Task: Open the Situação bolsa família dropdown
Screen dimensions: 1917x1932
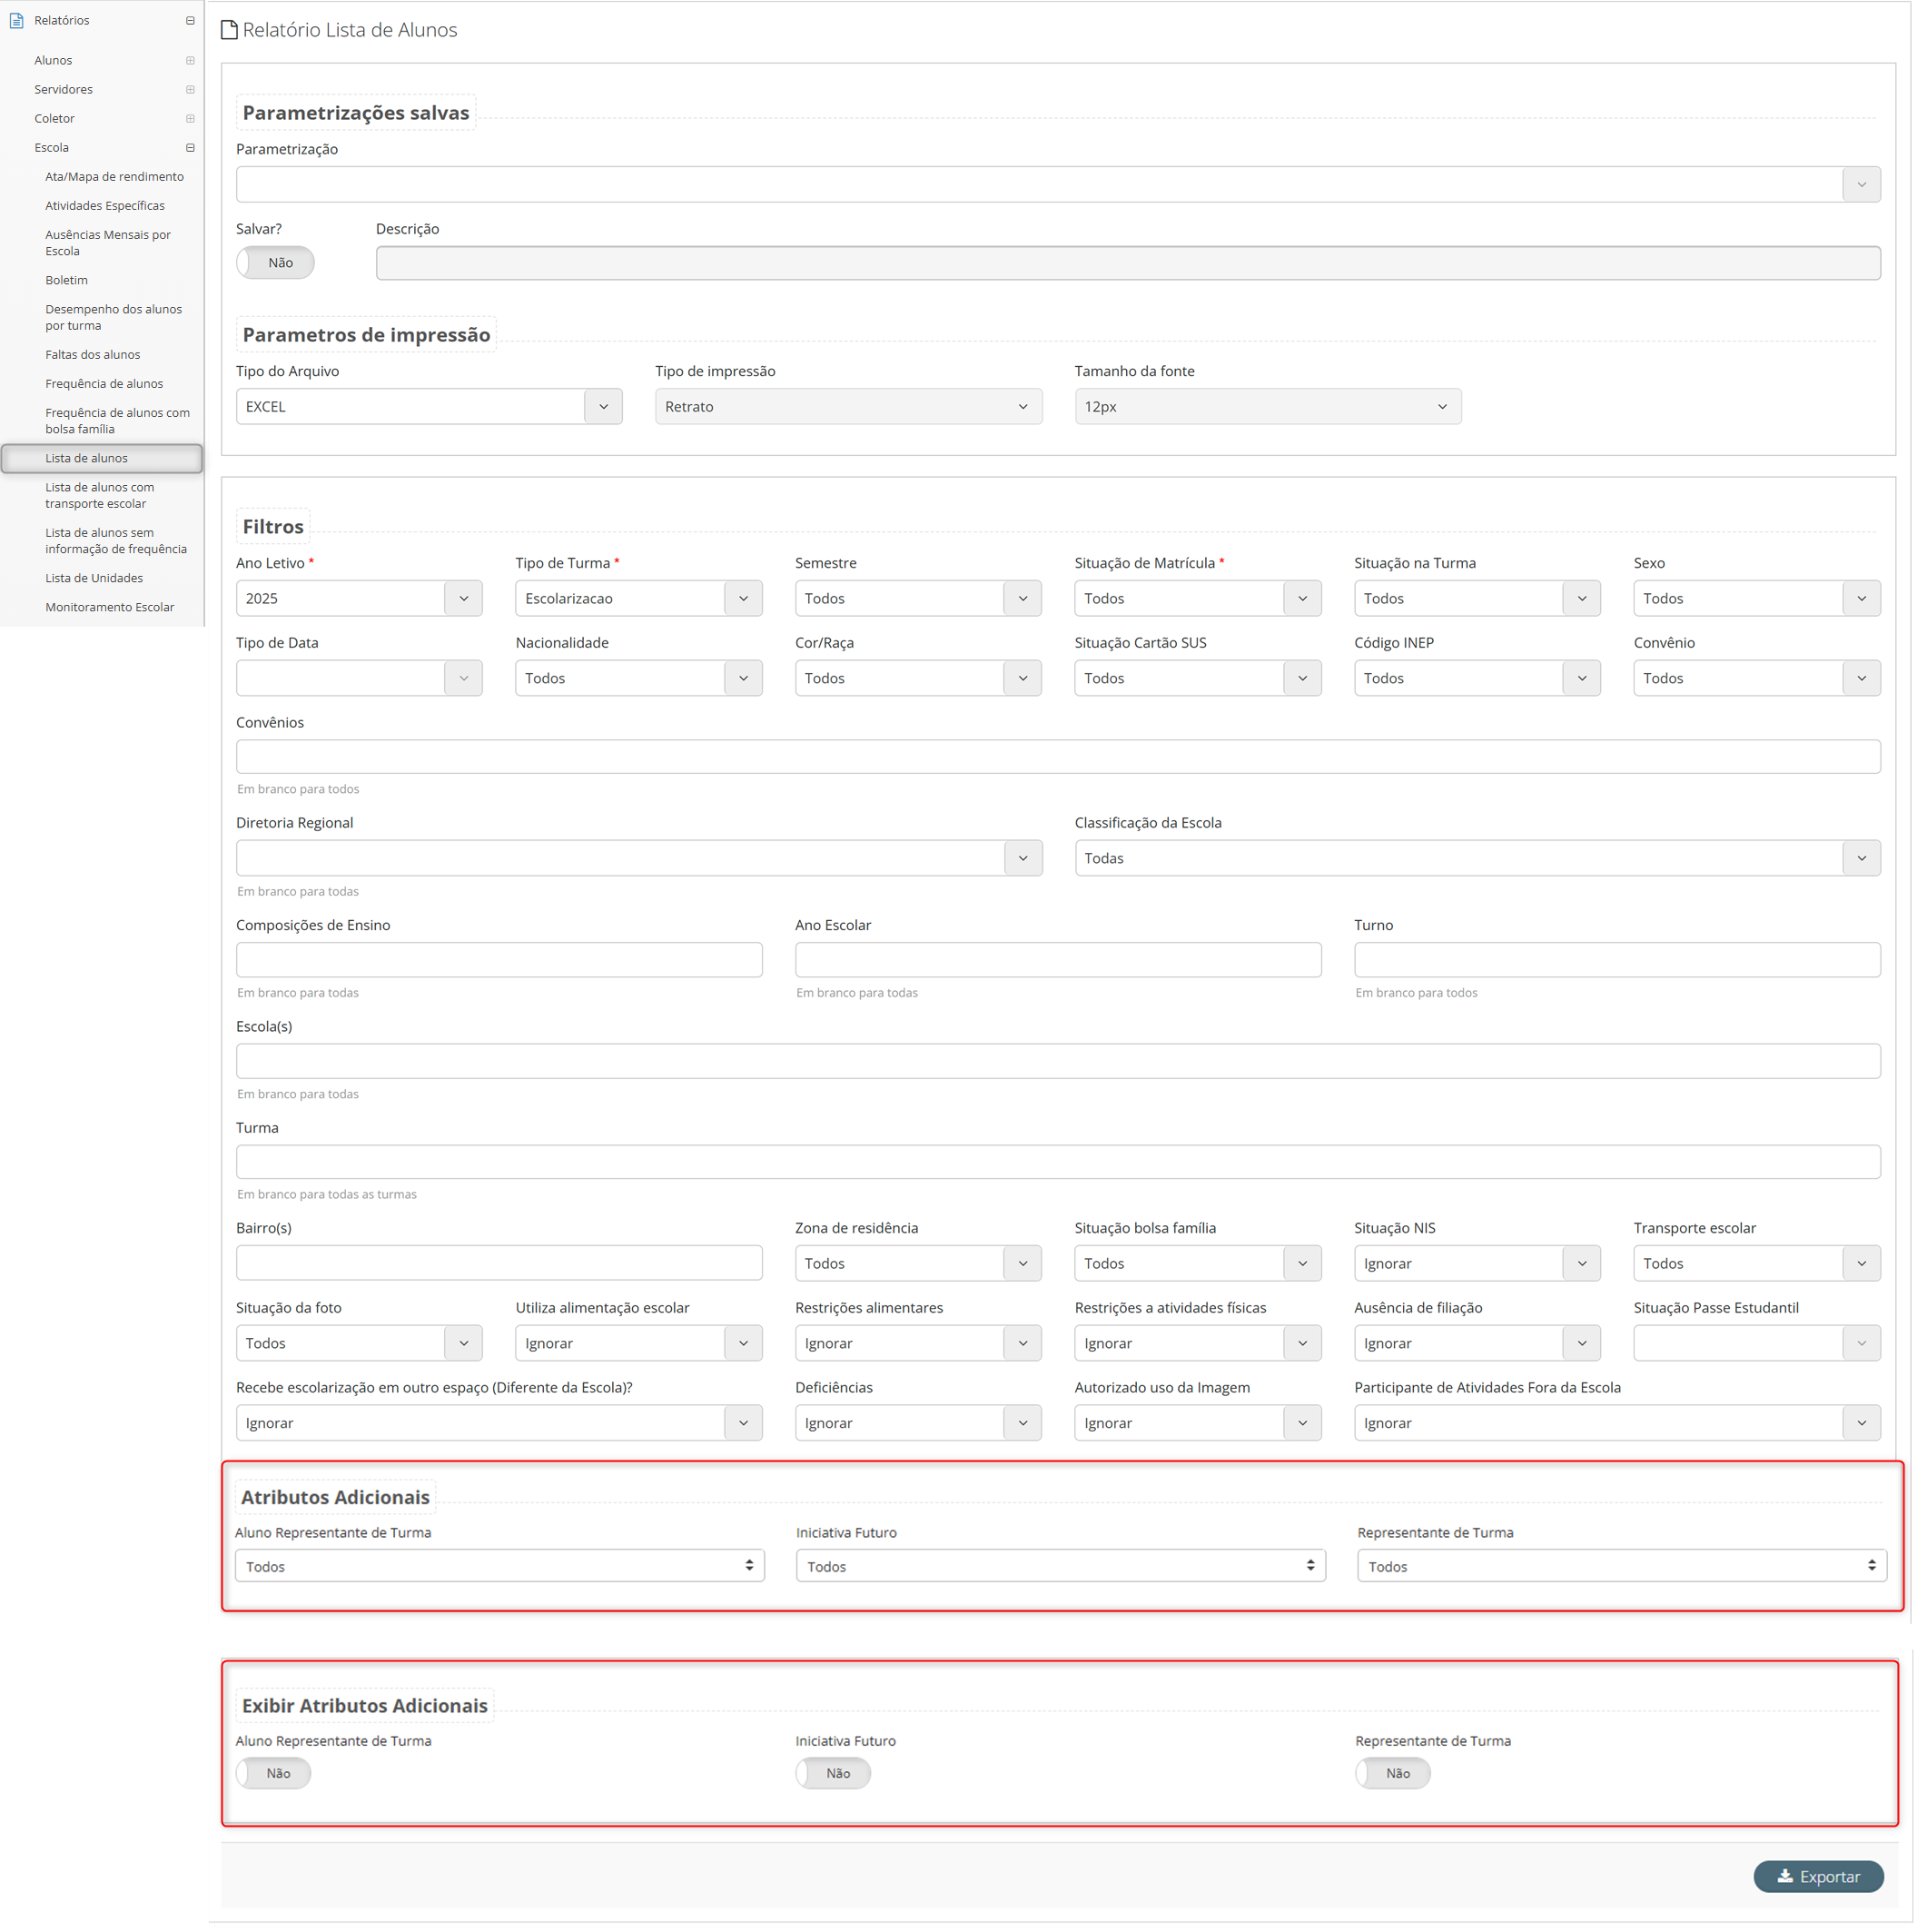Action: click(x=1198, y=1263)
